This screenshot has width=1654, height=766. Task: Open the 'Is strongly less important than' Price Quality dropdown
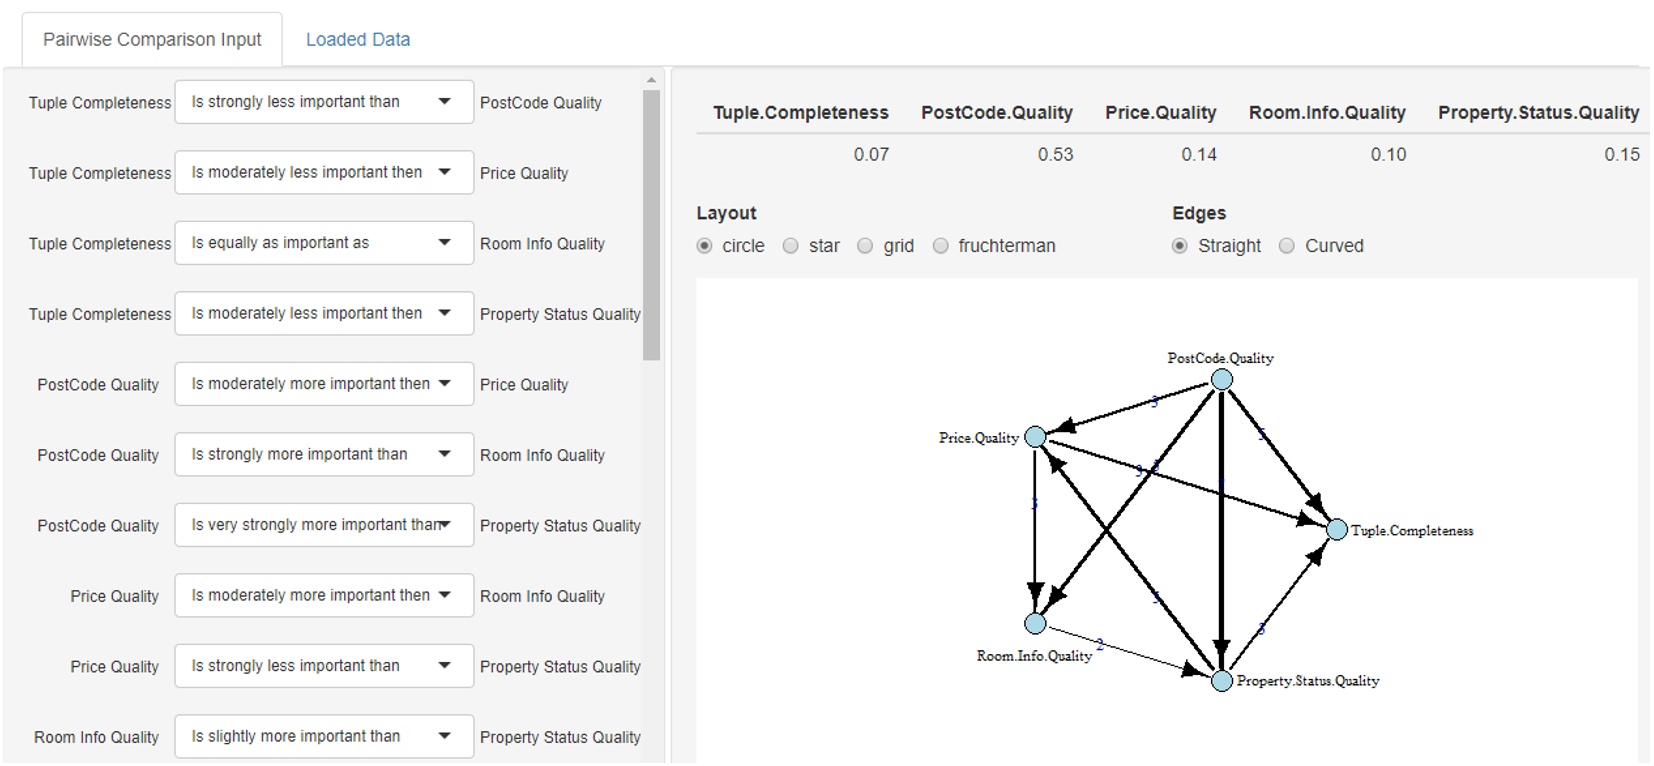point(323,665)
